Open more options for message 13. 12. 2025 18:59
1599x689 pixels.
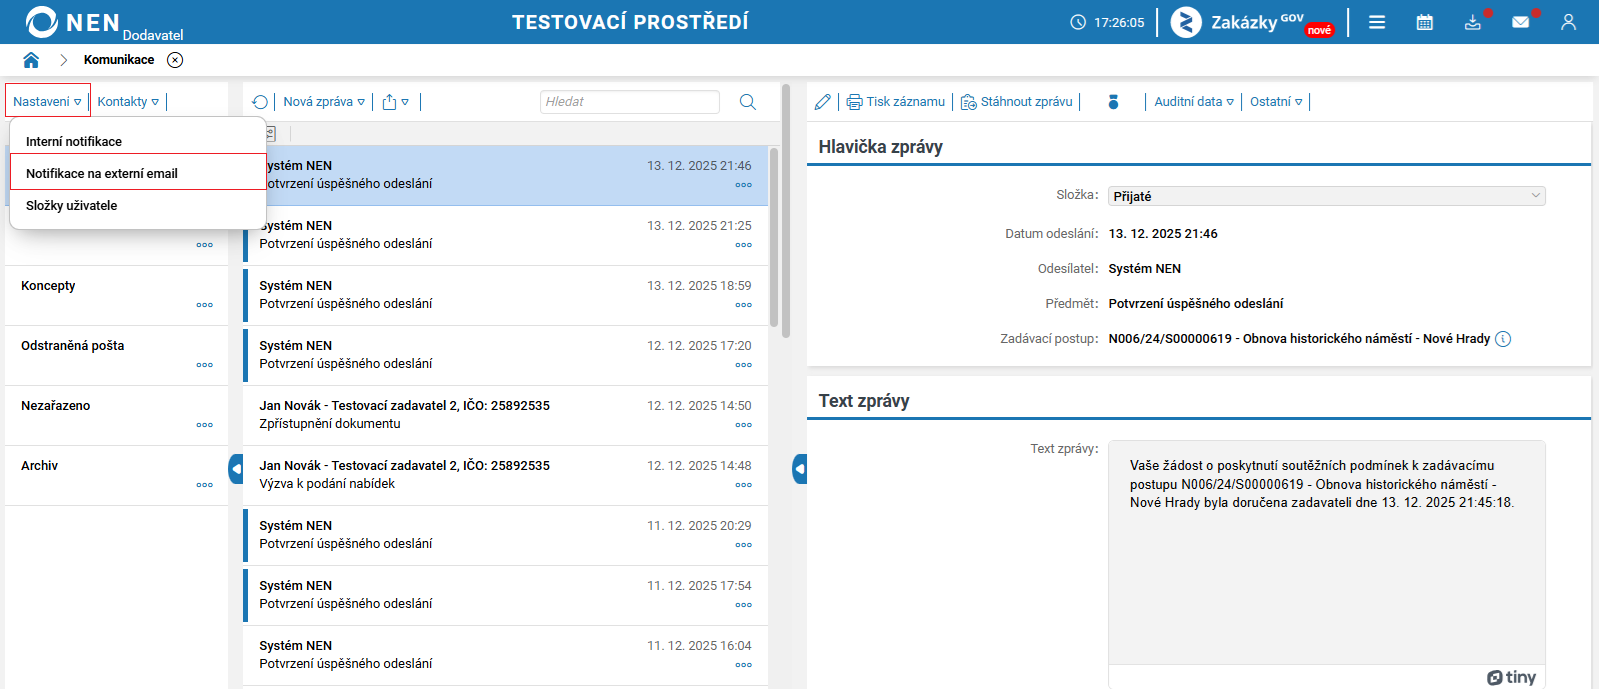point(744,305)
